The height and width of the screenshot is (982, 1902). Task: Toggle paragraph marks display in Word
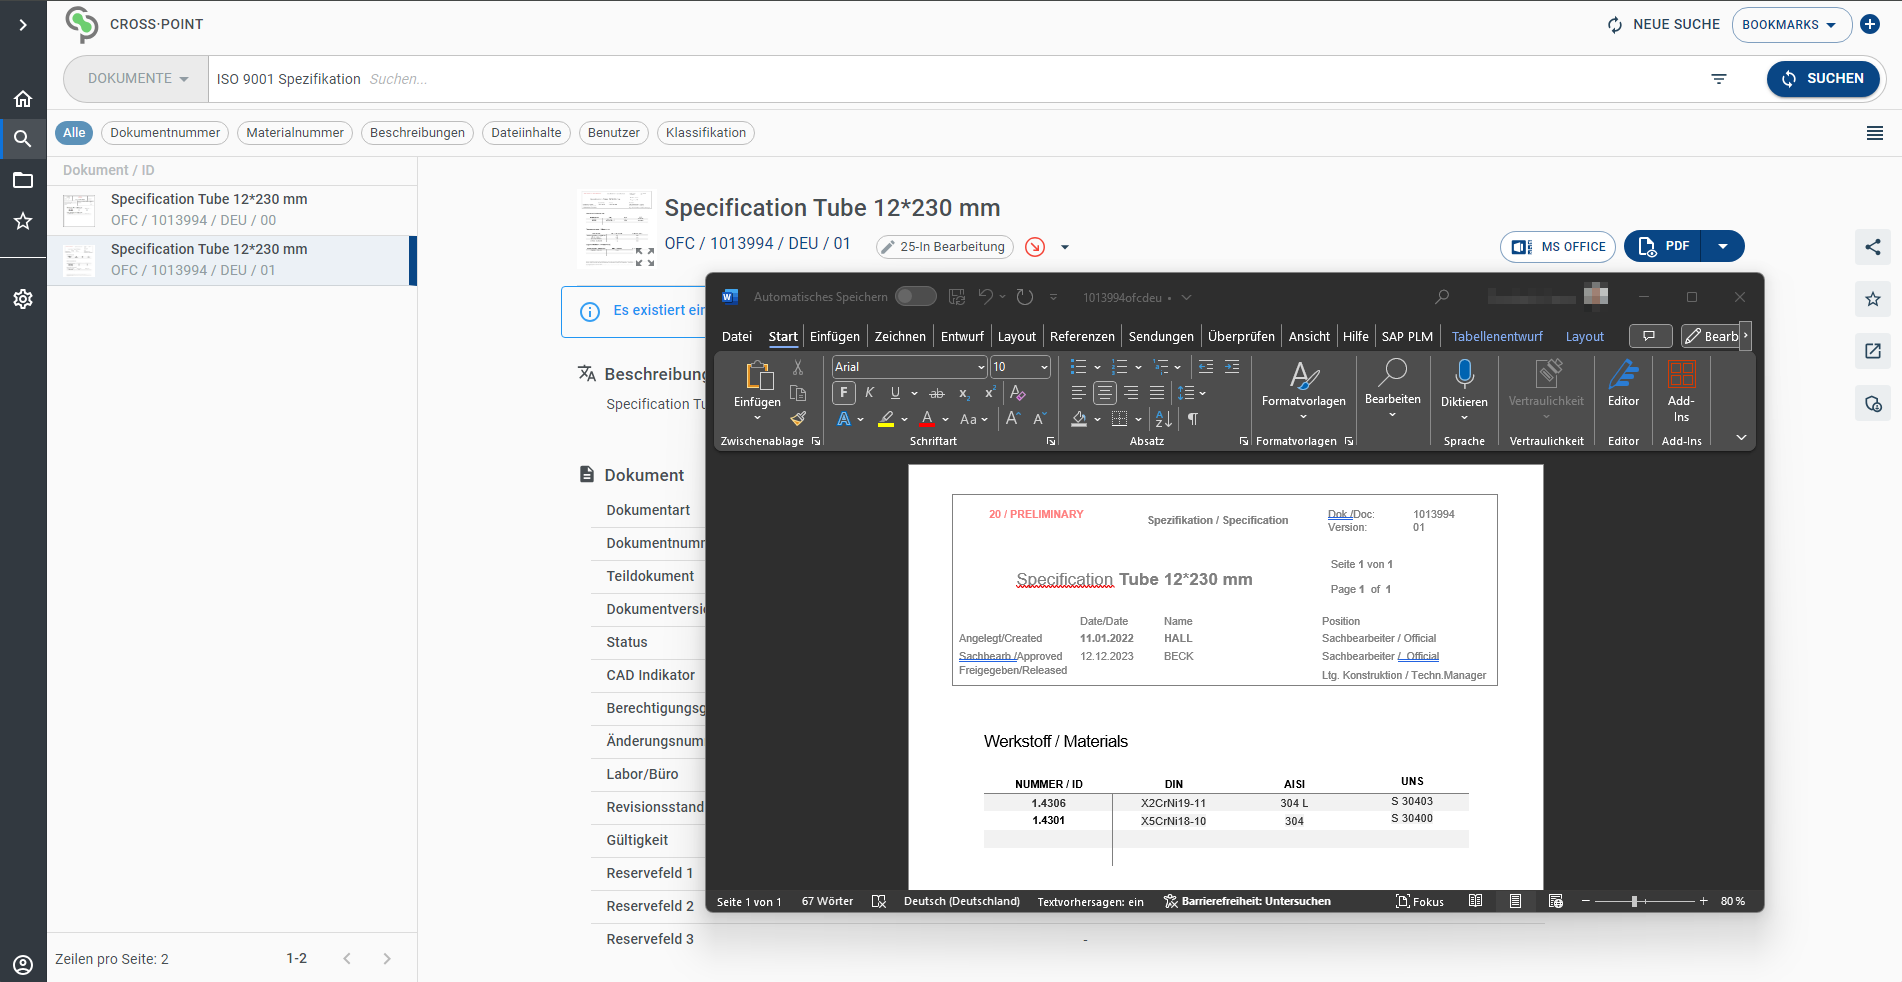tap(1193, 419)
